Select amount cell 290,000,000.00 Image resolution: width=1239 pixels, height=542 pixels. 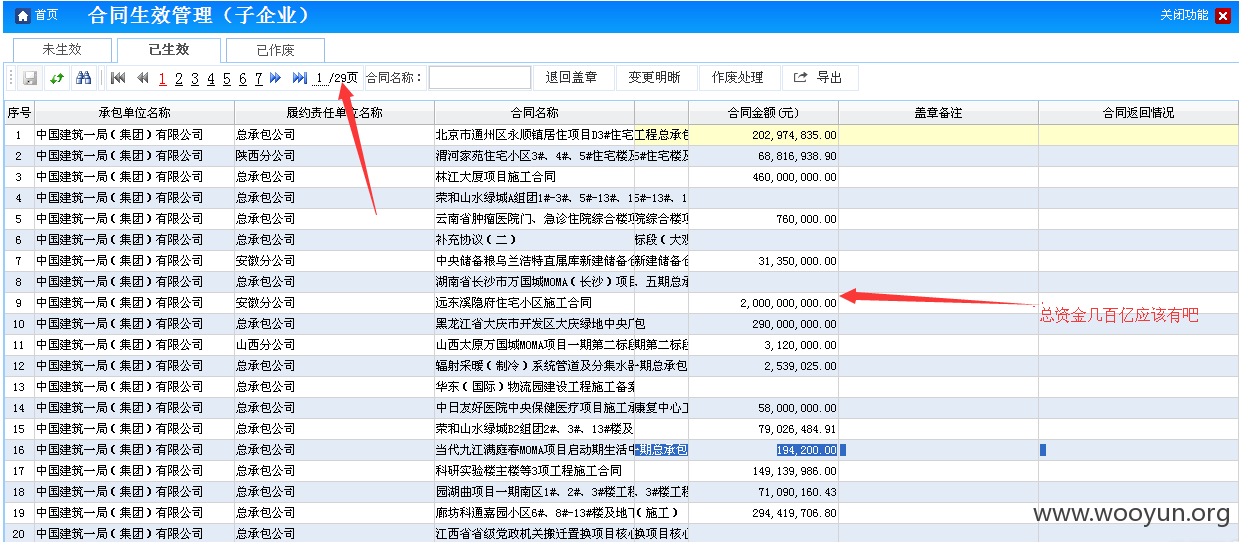click(764, 323)
